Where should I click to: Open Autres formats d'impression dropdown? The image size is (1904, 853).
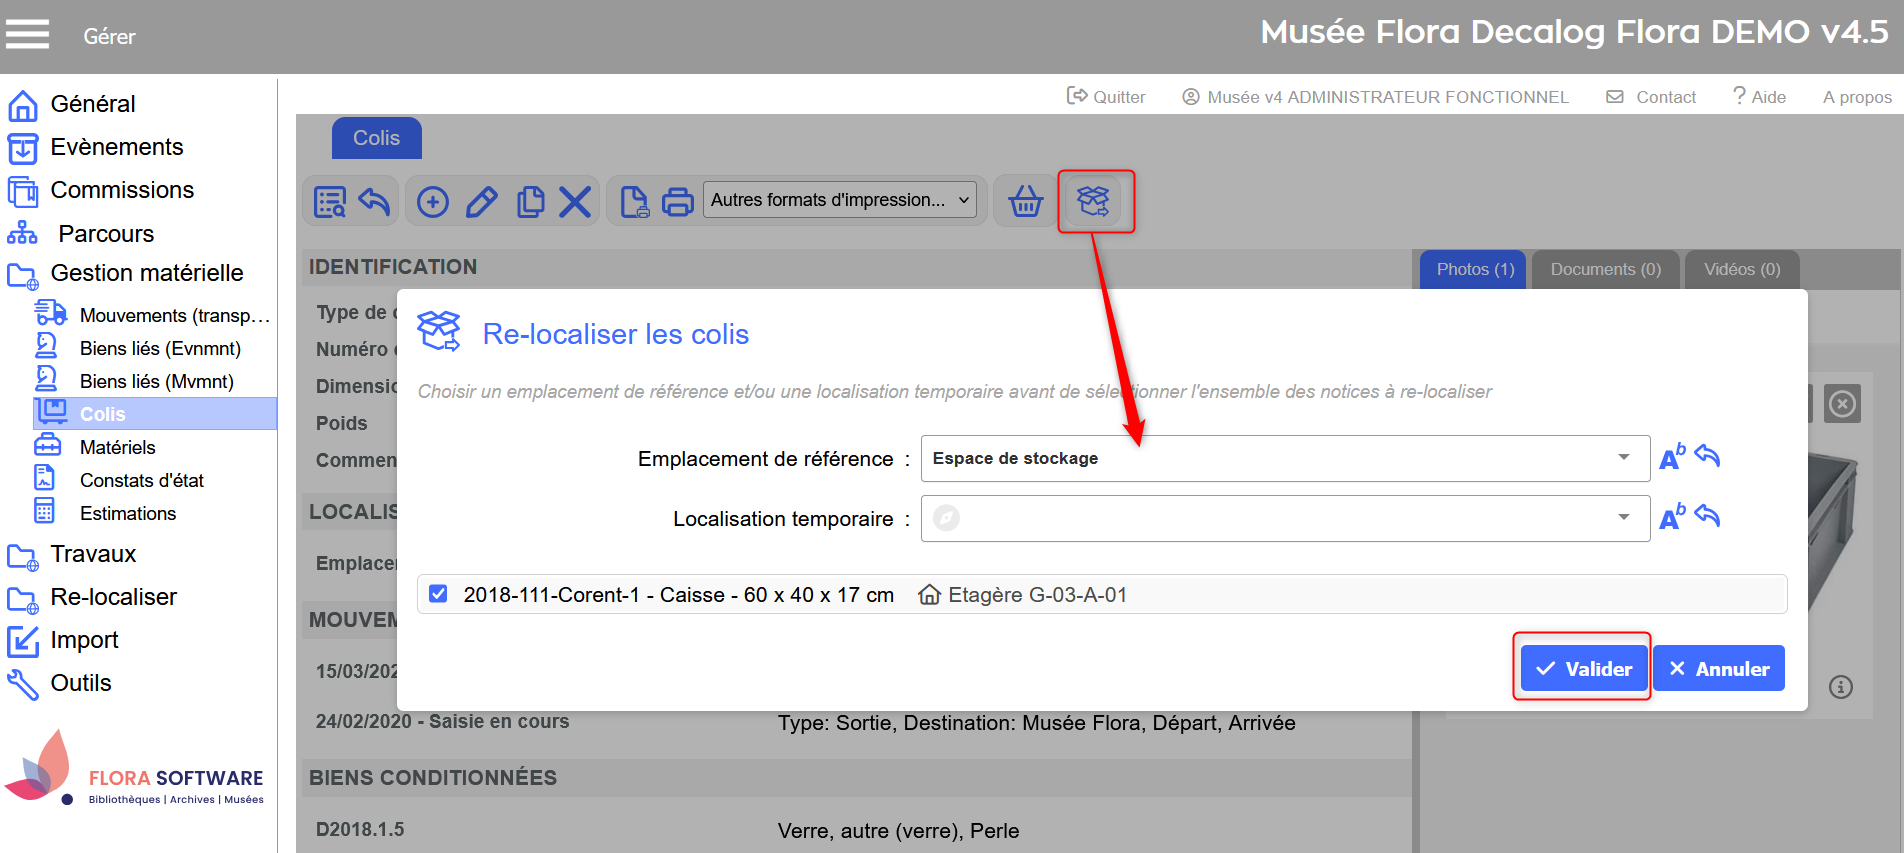[x=840, y=200]
